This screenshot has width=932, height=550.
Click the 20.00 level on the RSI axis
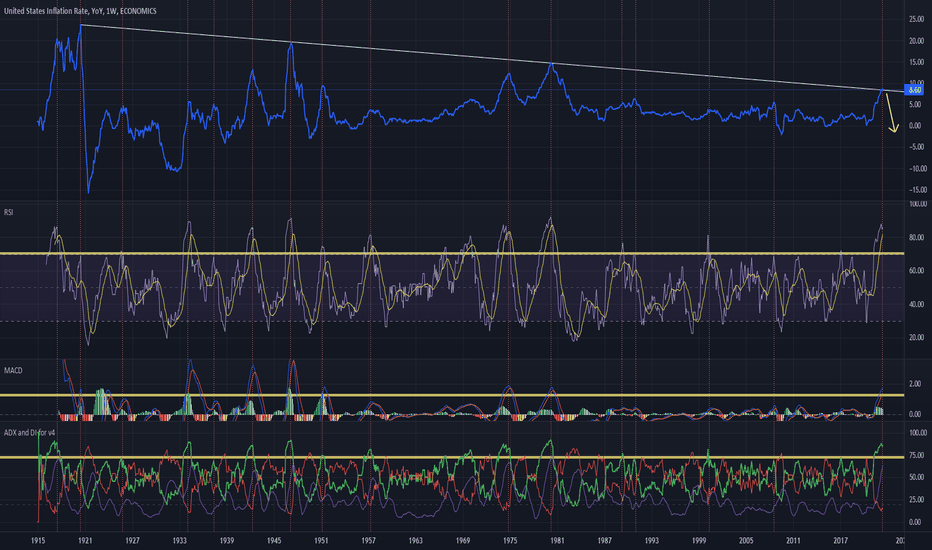point(917,338)
